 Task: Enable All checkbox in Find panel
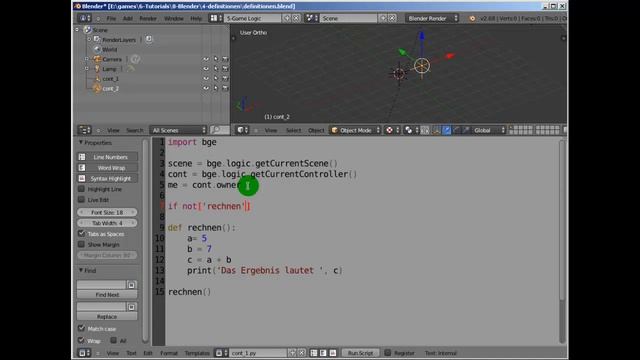tap(113, 340)
